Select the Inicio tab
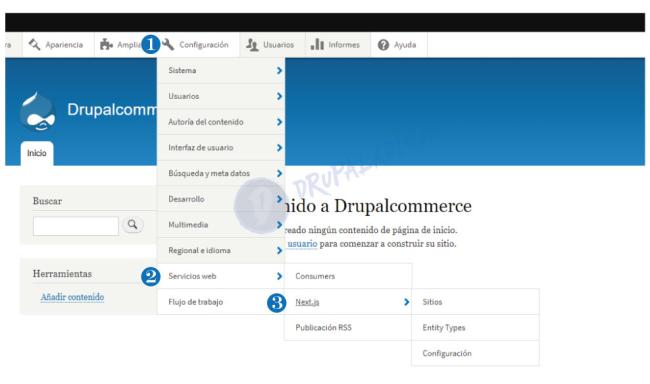The height and width of the screenshot is (384, 650). (37, 153)
